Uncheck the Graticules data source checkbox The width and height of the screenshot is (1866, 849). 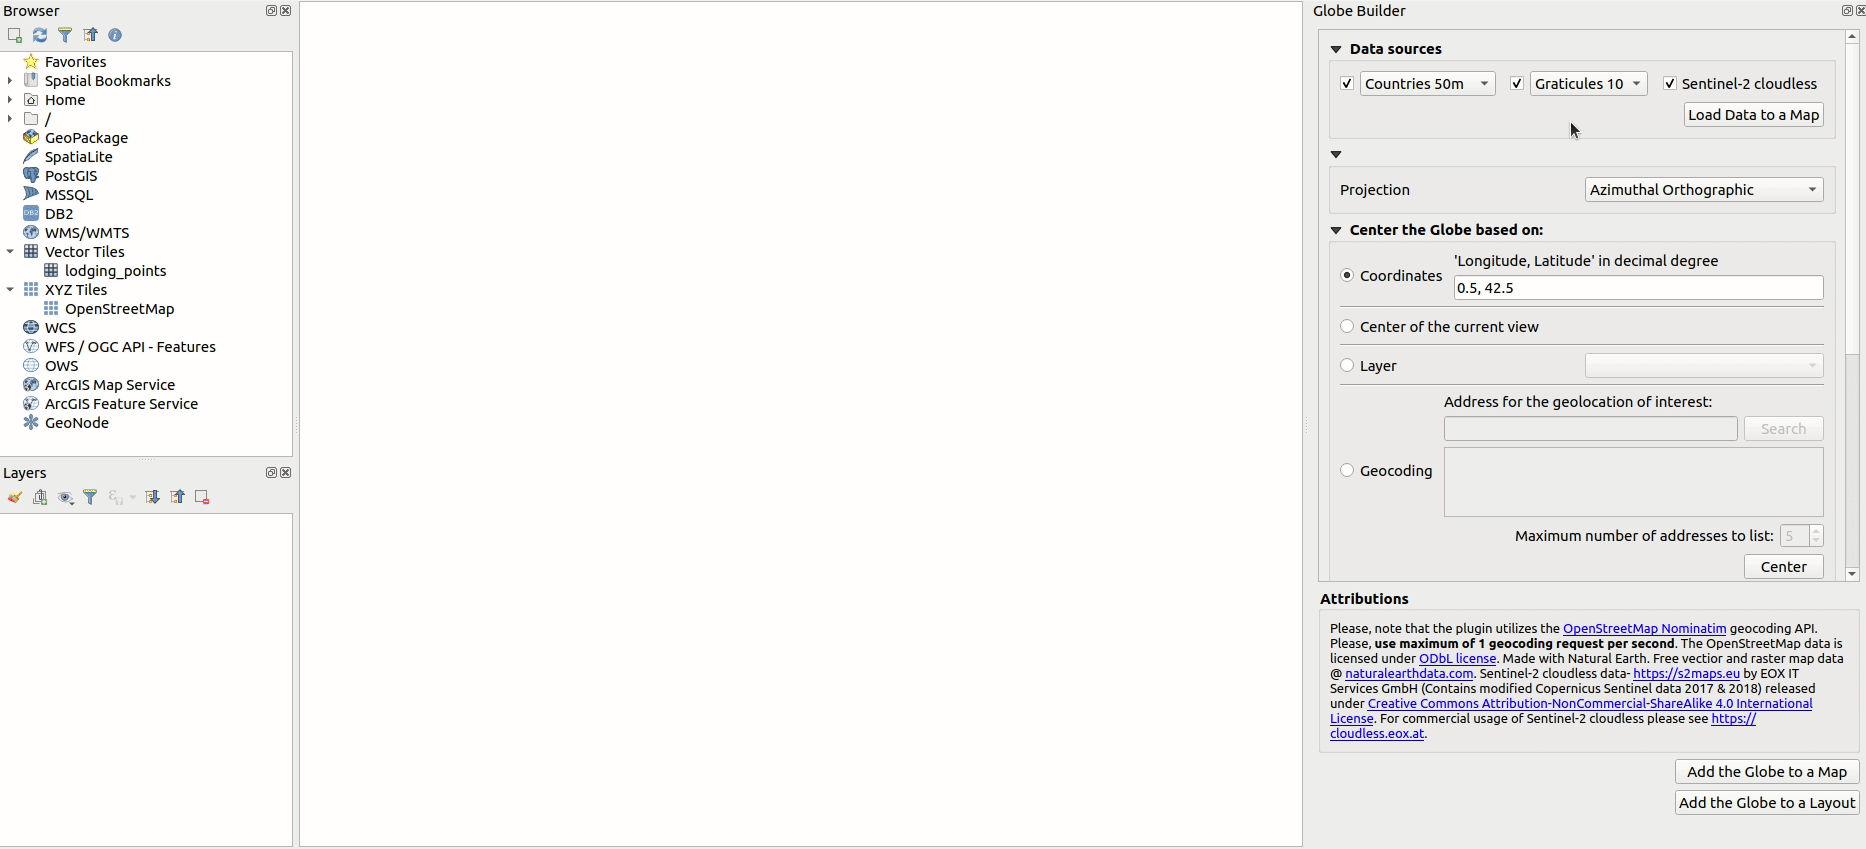tap(1517, 84)
